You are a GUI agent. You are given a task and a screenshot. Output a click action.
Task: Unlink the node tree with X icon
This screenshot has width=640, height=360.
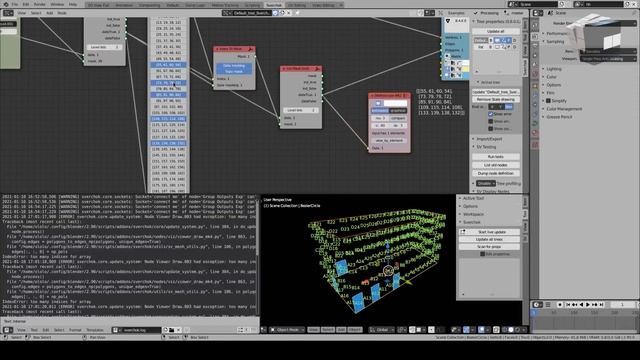289,13
